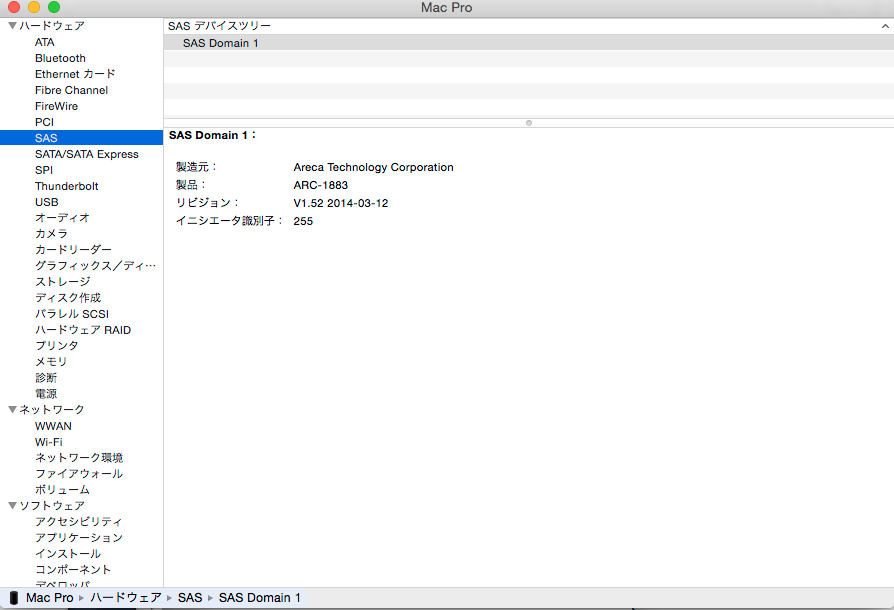Select プリンタ in the sidebar

tap(57, 345)
